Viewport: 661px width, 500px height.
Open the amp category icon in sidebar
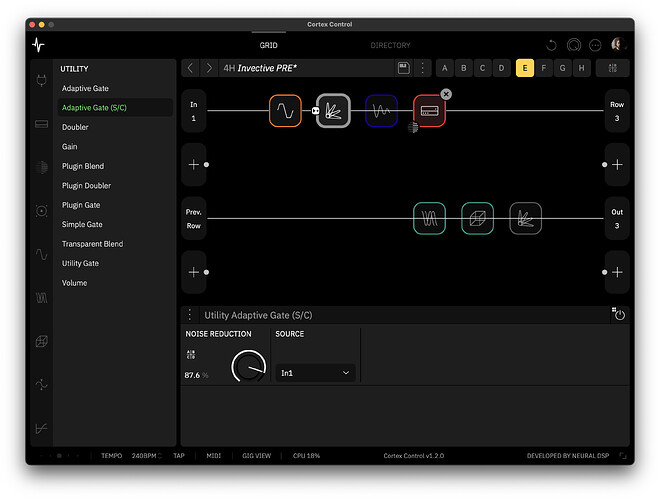41,124
